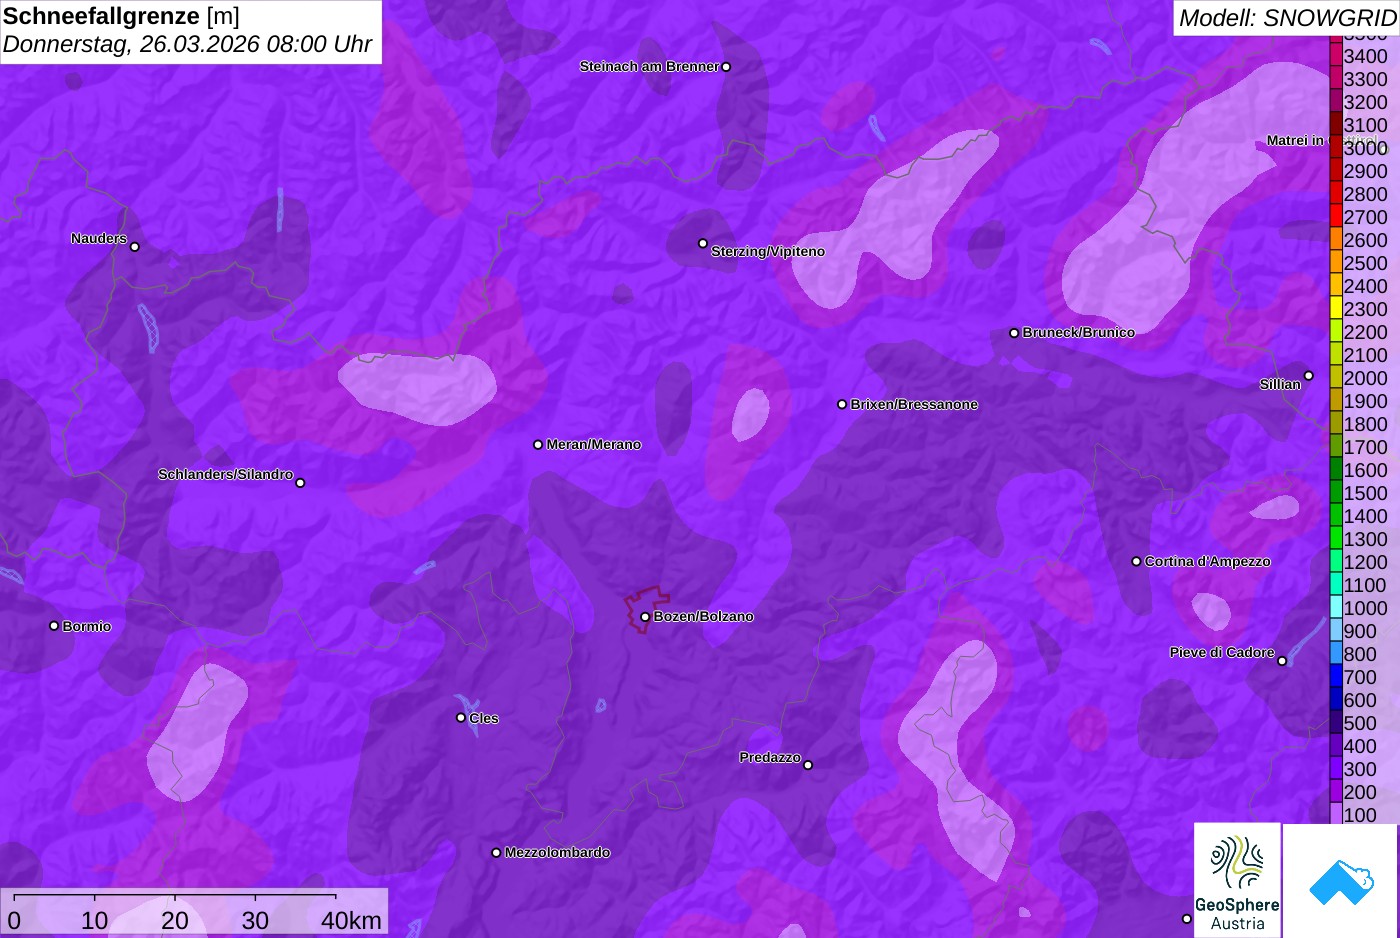Click the 2000 m legend color swatch
This screenshot has width=1400, height=938.
[1336, 378]
